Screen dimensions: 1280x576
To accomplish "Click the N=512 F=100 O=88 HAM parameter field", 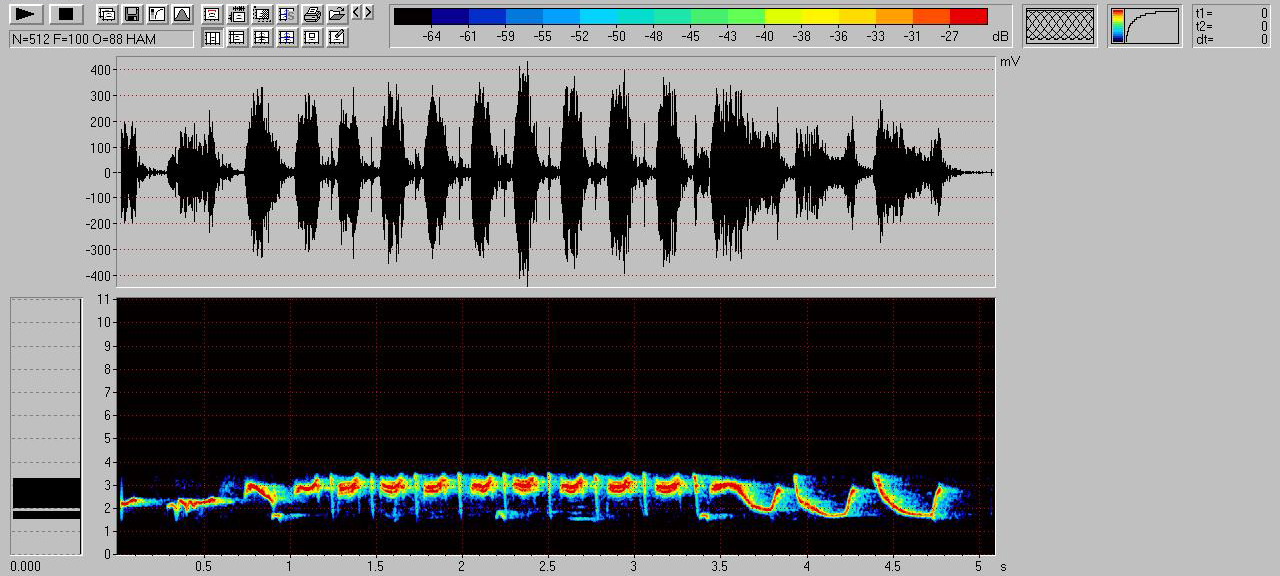I will click(101, 38).
